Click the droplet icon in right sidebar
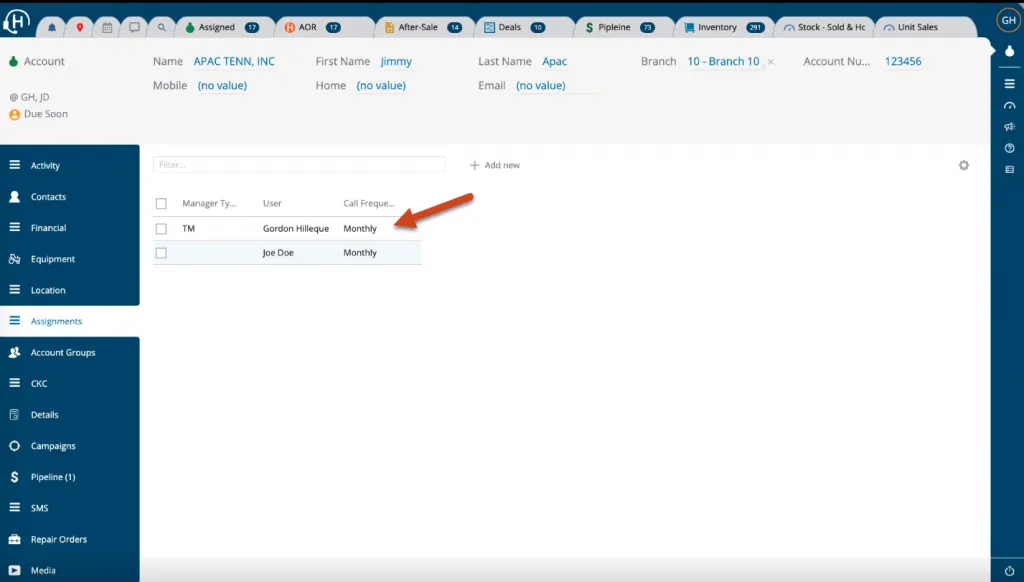The image size is (1024, 582). click(1009, 51)
